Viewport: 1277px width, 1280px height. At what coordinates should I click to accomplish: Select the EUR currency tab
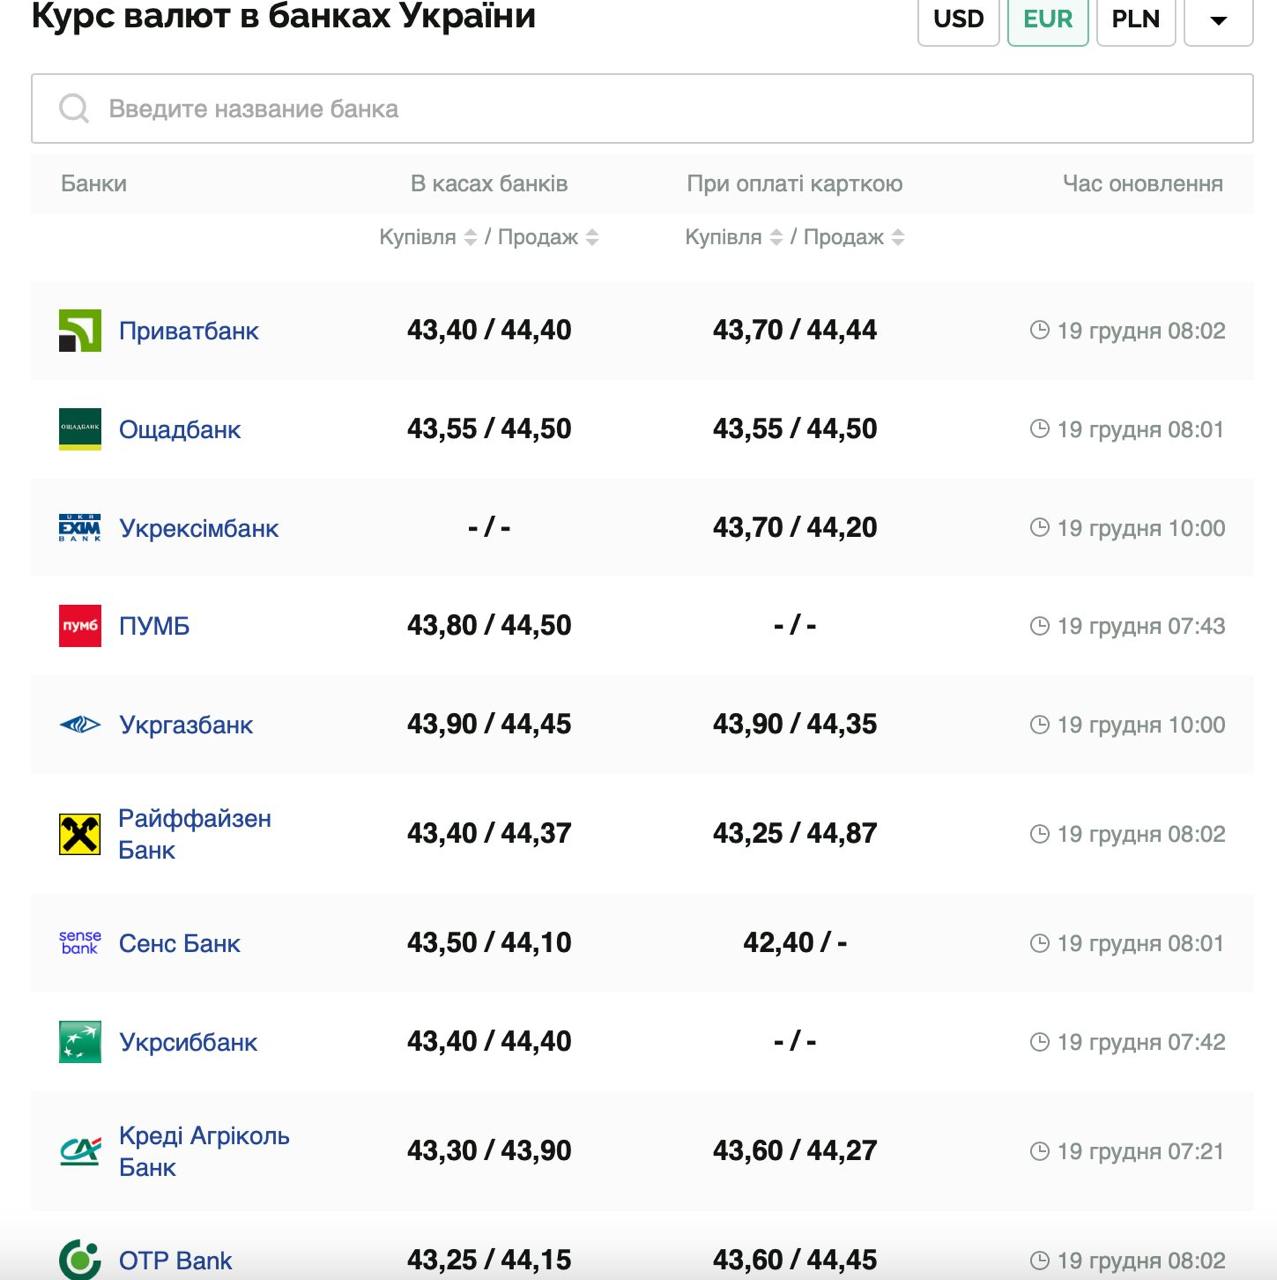[1047, 19]
